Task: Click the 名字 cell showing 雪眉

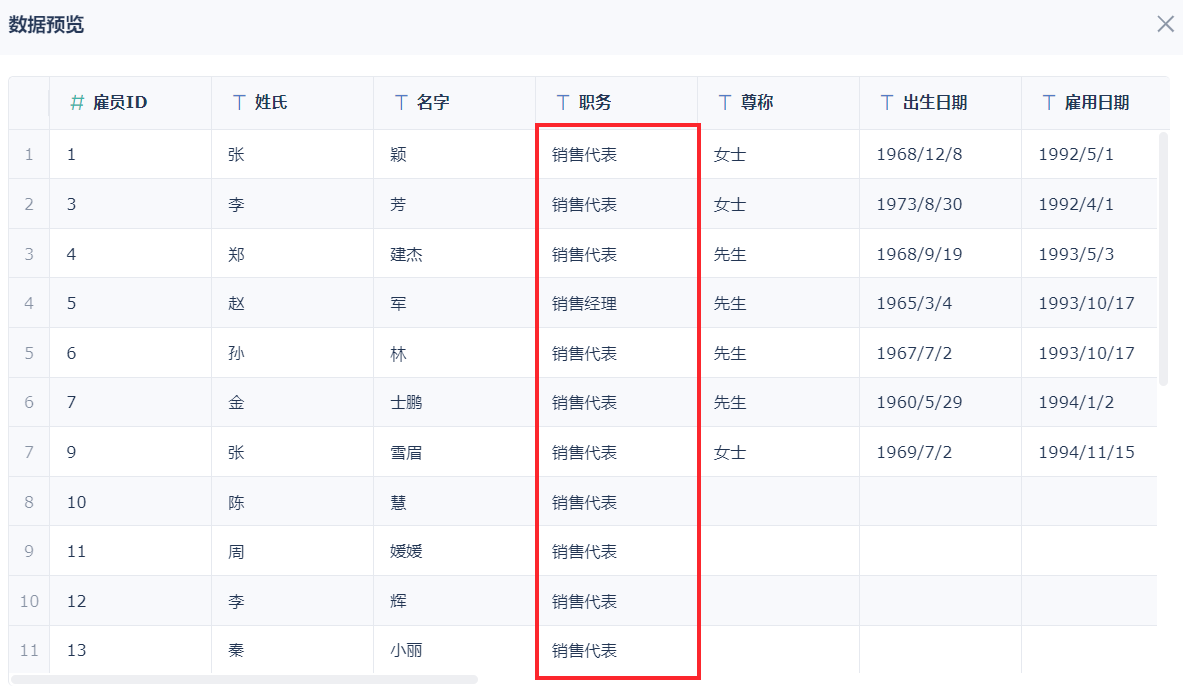Action: (x=406, y=452)
